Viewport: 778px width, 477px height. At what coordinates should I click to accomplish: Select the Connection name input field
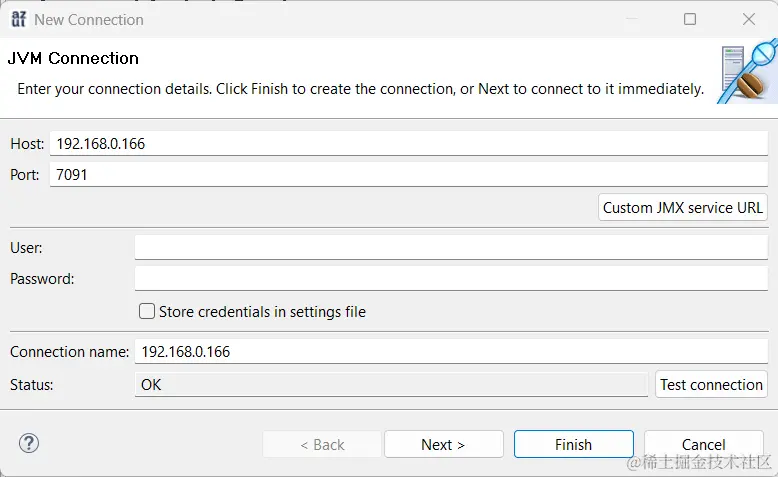450,352
